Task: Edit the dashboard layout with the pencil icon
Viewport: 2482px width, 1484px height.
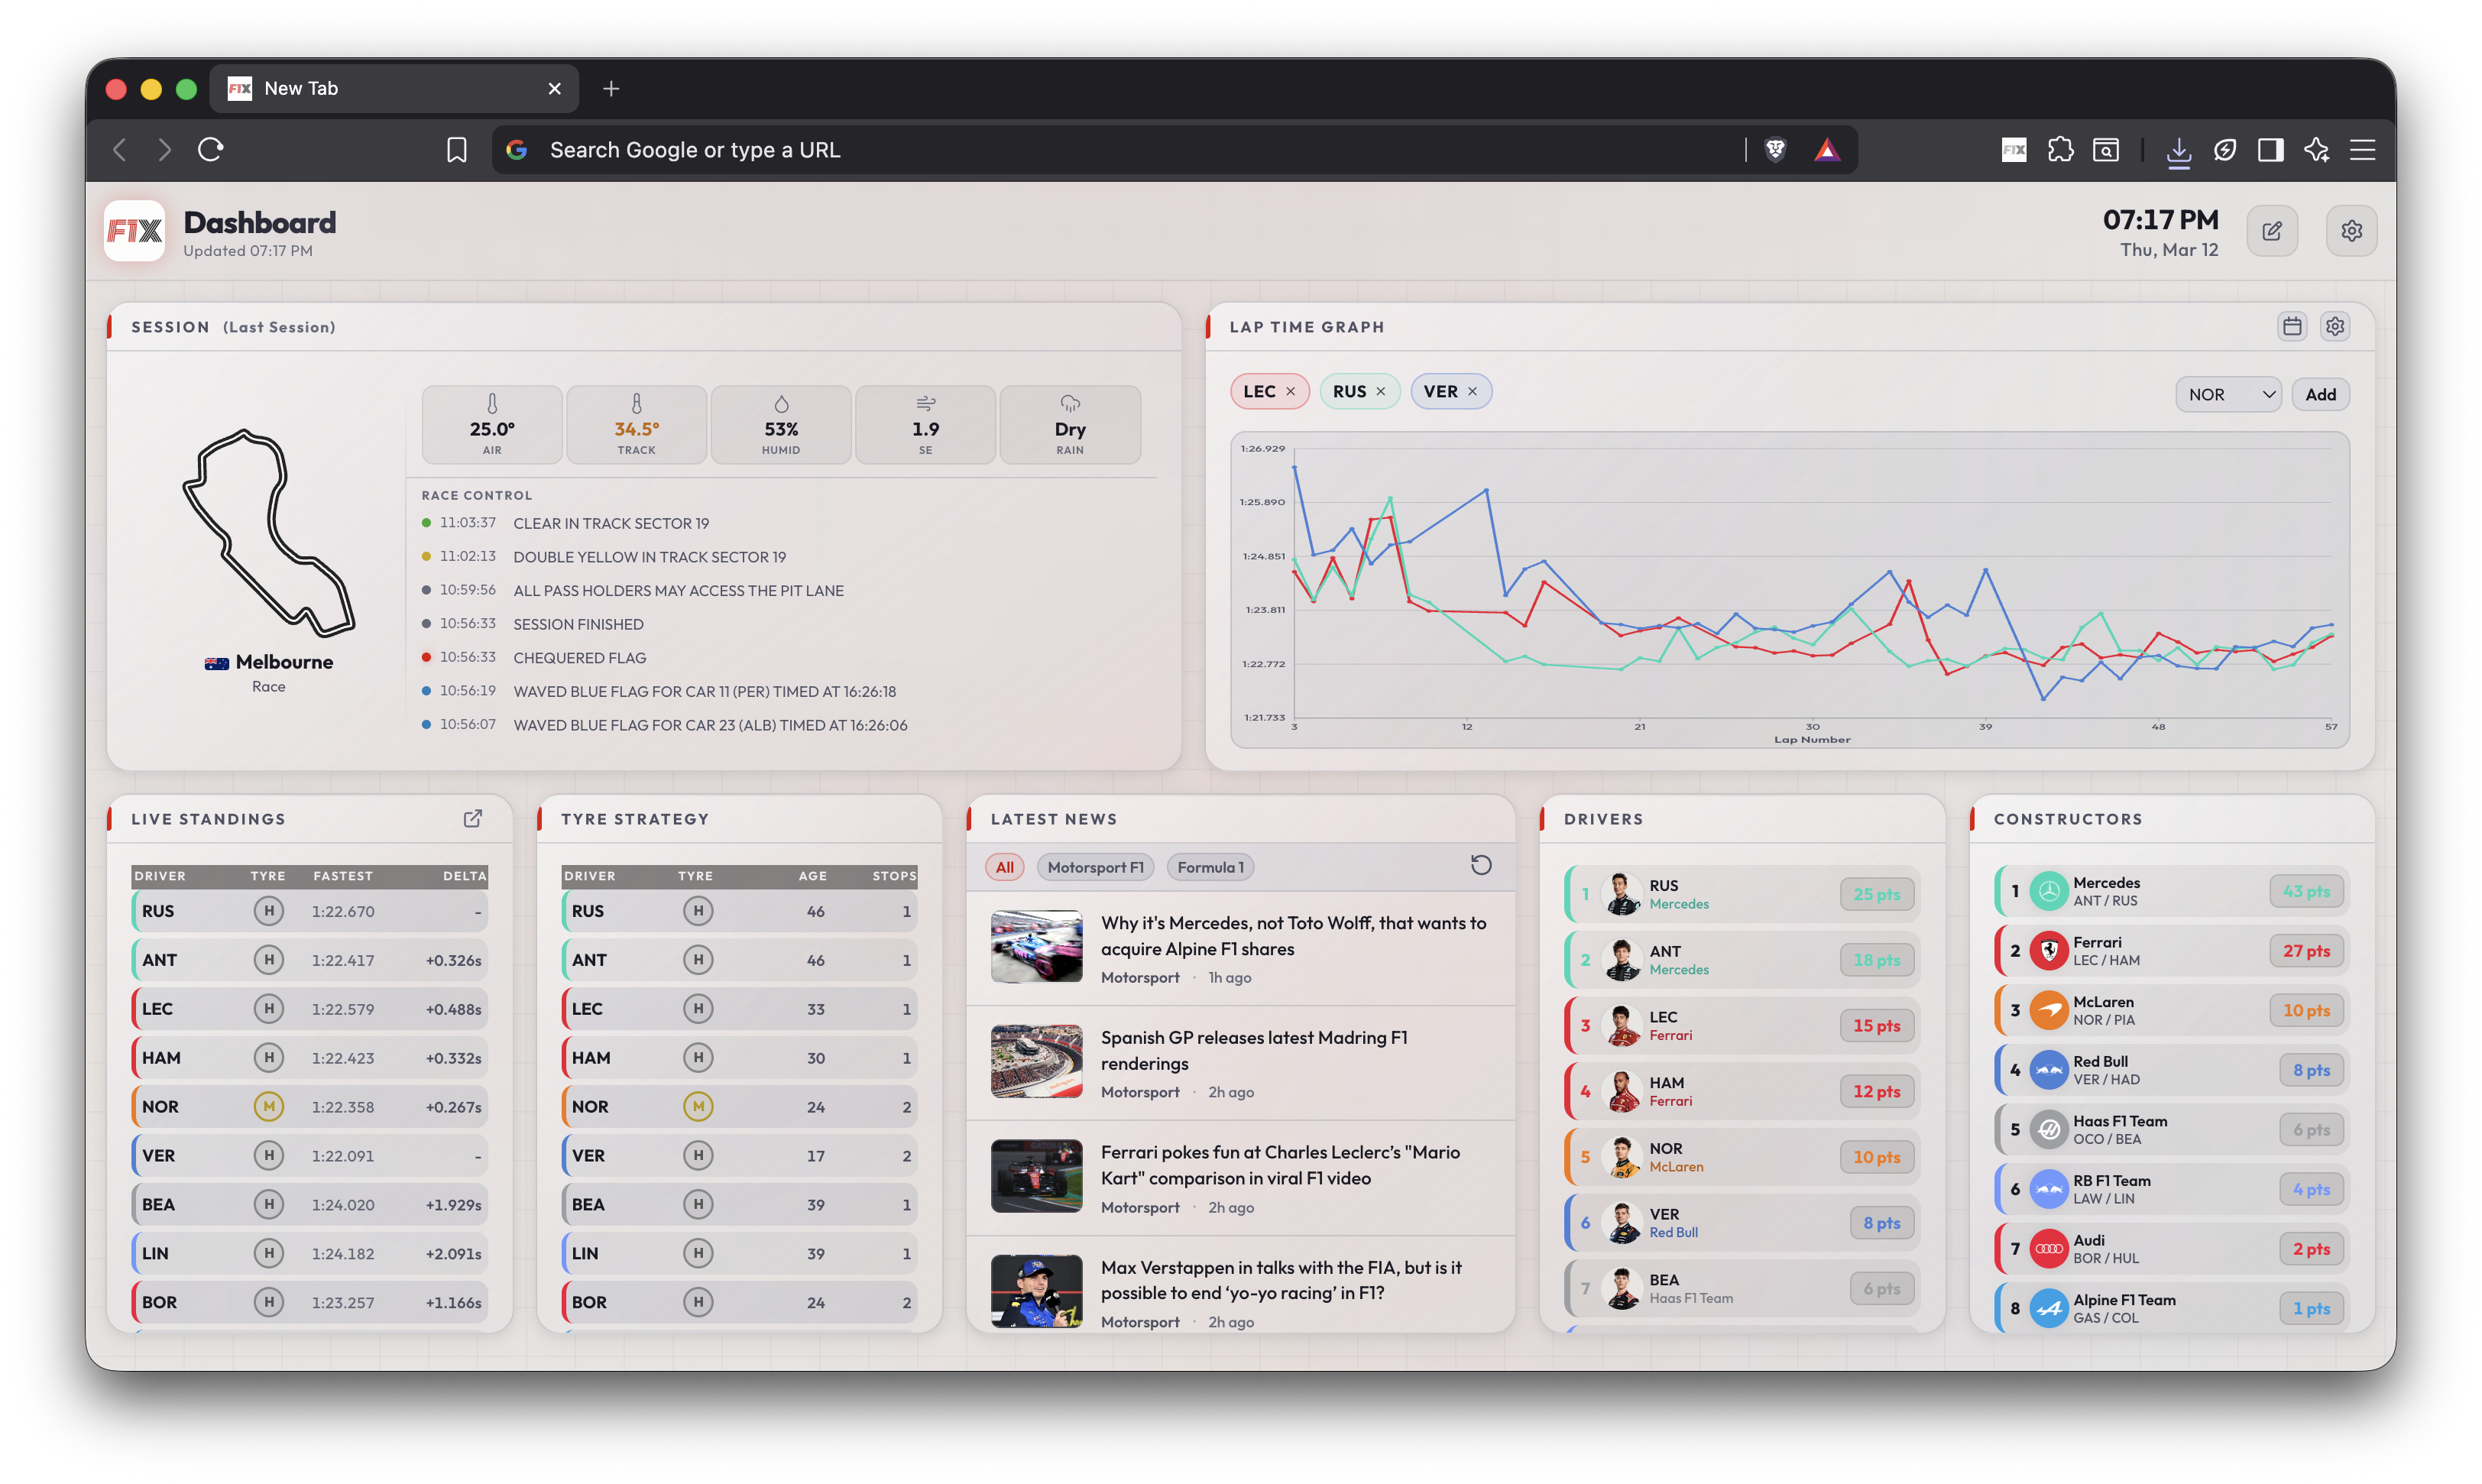Action: (x=2272, y=230)
